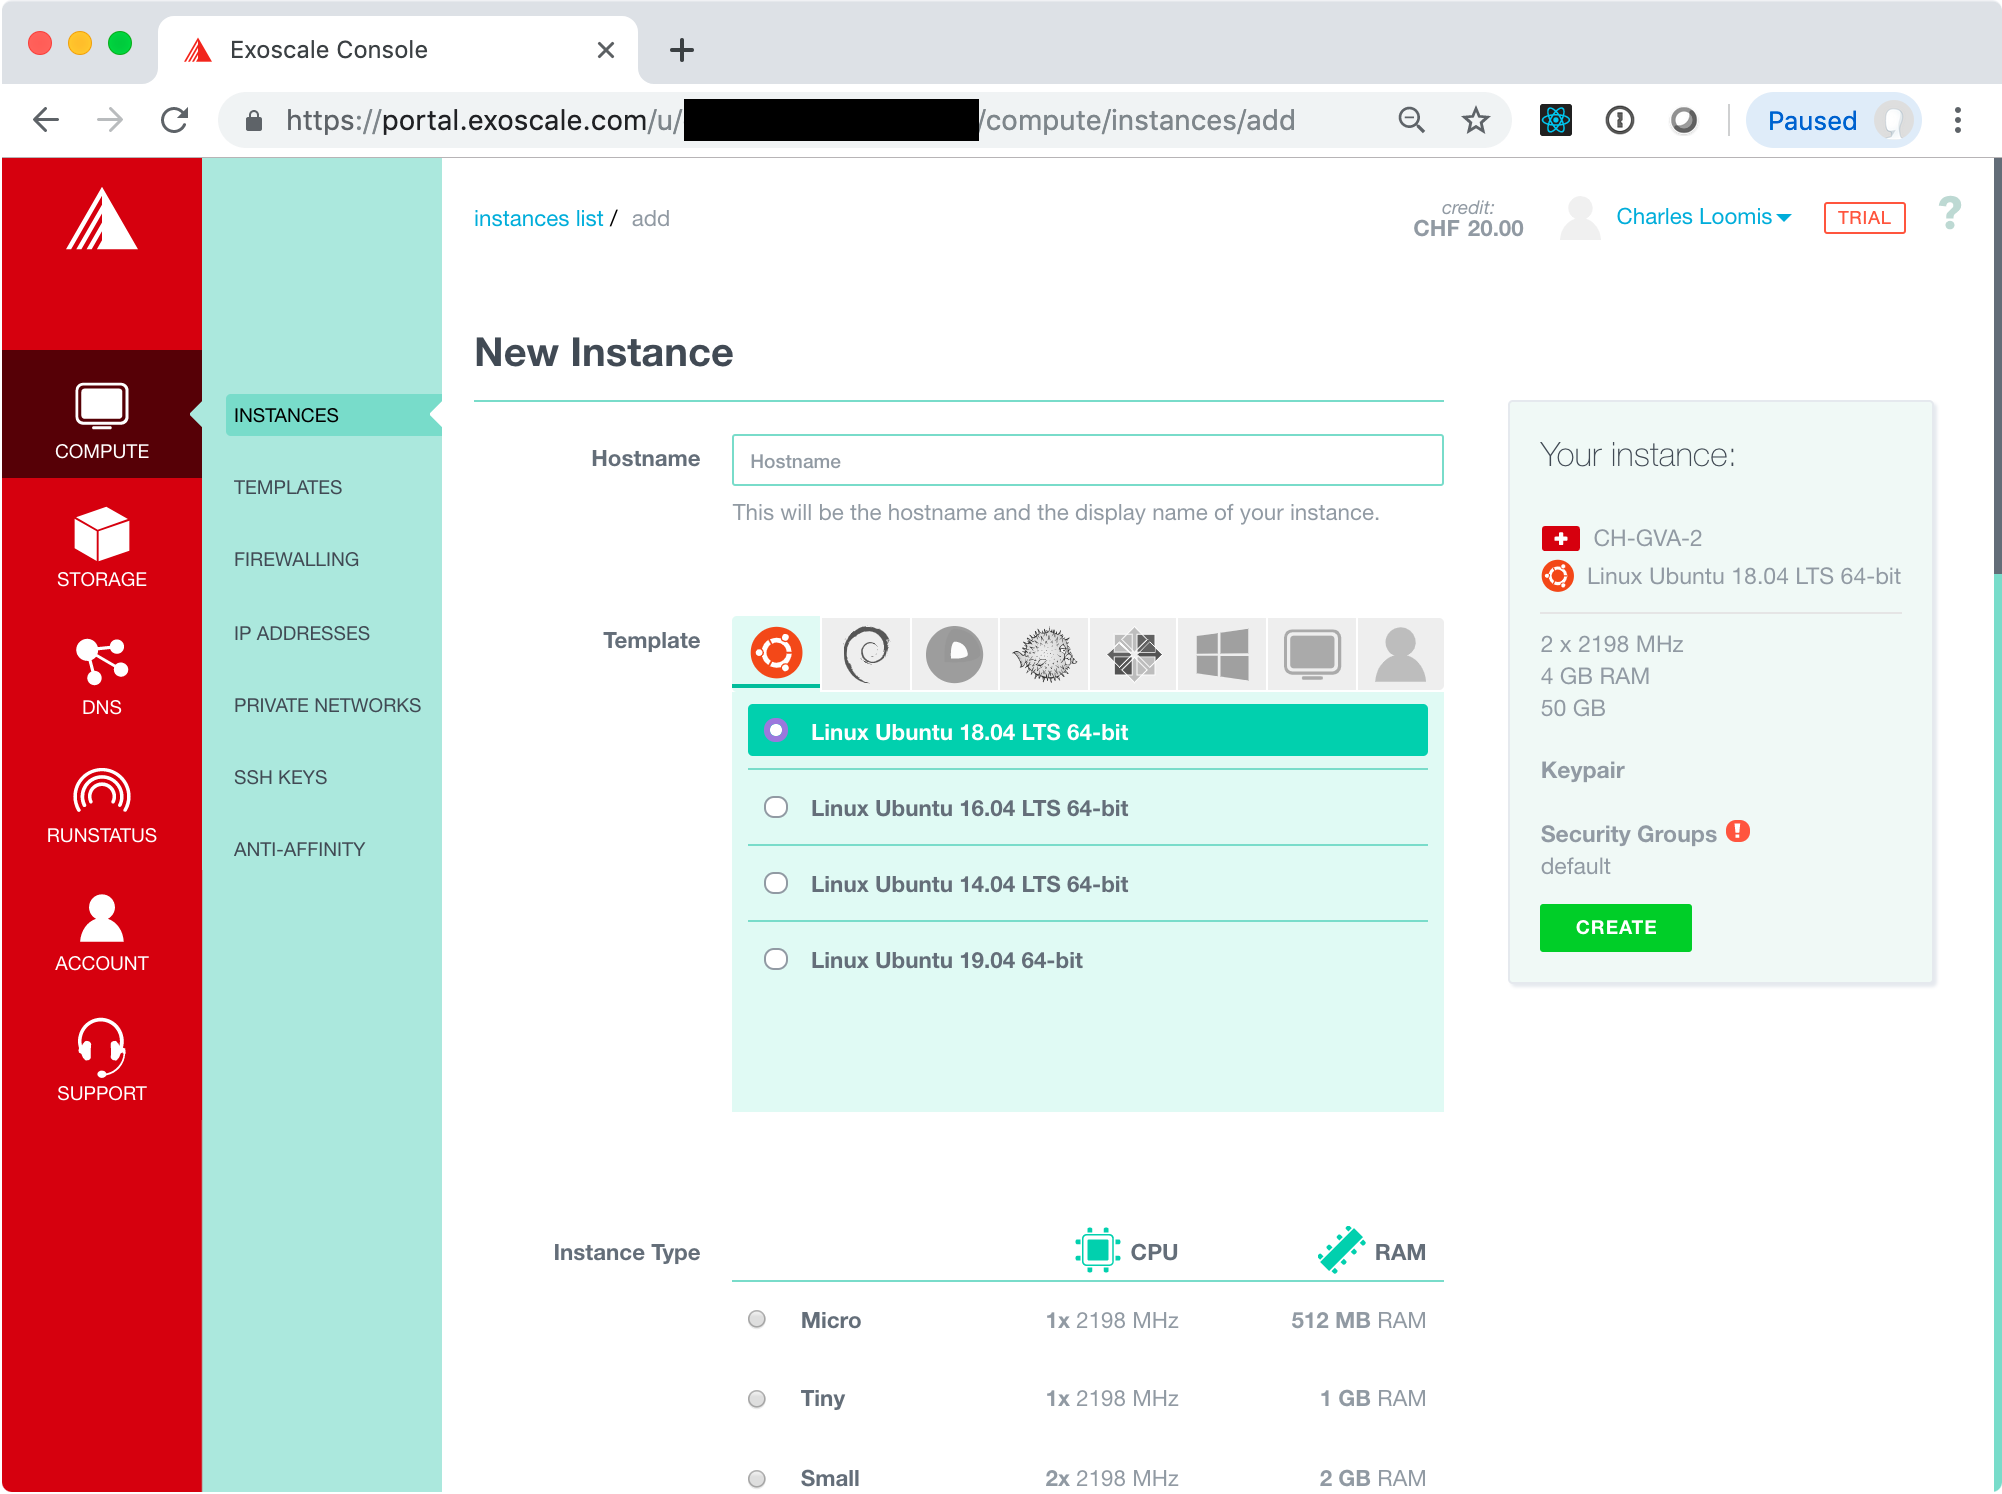The image size is (2002, 1494).
Task: Open the Firewalling menu item
Action: (296, 559)
